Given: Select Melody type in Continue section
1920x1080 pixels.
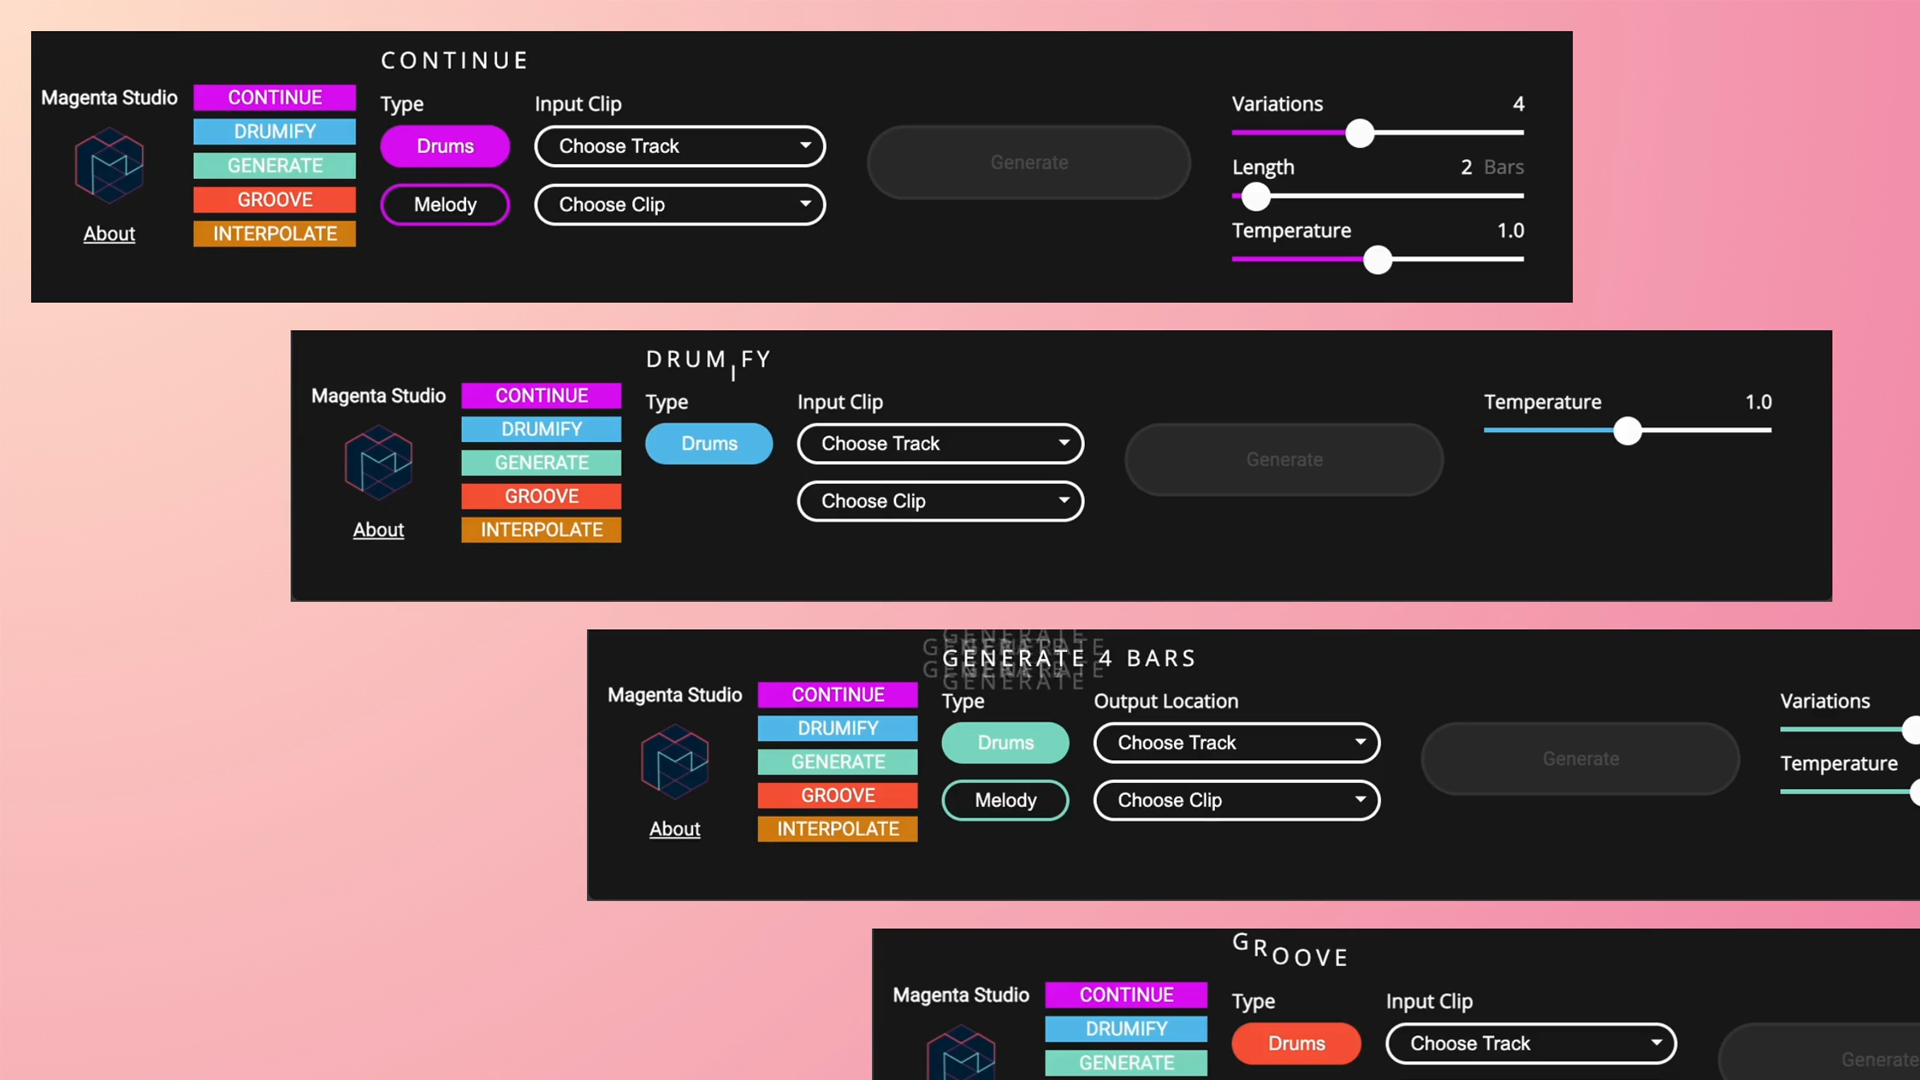Looking at the screenshot, I should coord(444,204).
